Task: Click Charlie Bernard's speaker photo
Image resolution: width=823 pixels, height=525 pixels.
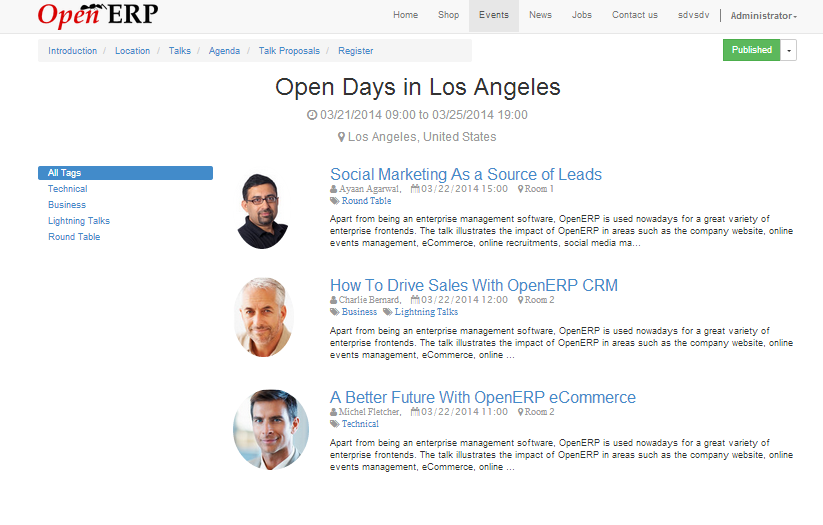Action: click(x=263, y=317)
